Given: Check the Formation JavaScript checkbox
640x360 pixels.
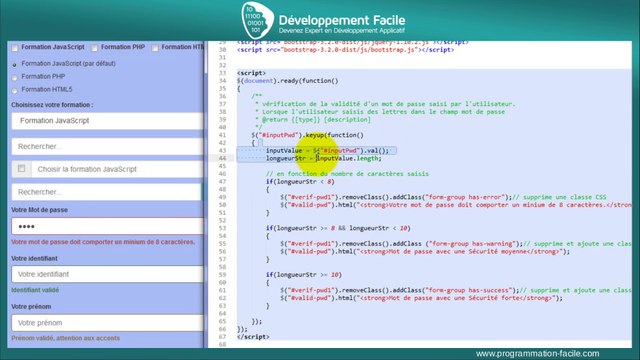Looking at the screenshot, I should [x=15, y=48].
